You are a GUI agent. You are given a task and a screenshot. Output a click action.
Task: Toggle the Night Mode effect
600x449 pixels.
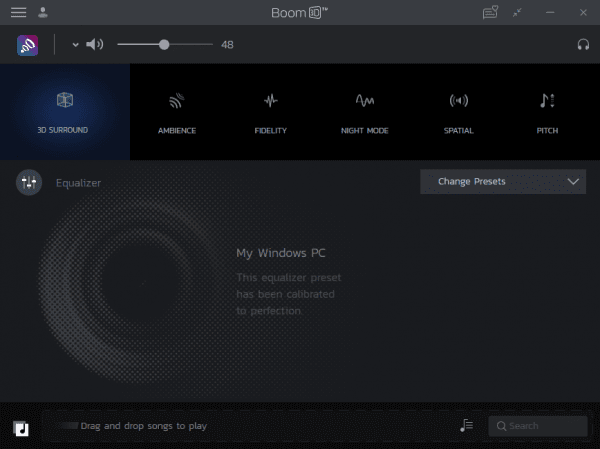click(365, 113)
